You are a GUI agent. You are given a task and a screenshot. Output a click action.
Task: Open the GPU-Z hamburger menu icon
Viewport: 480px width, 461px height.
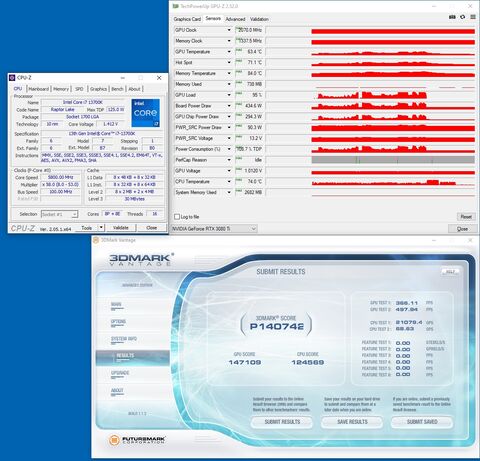[x=473, y=17]
